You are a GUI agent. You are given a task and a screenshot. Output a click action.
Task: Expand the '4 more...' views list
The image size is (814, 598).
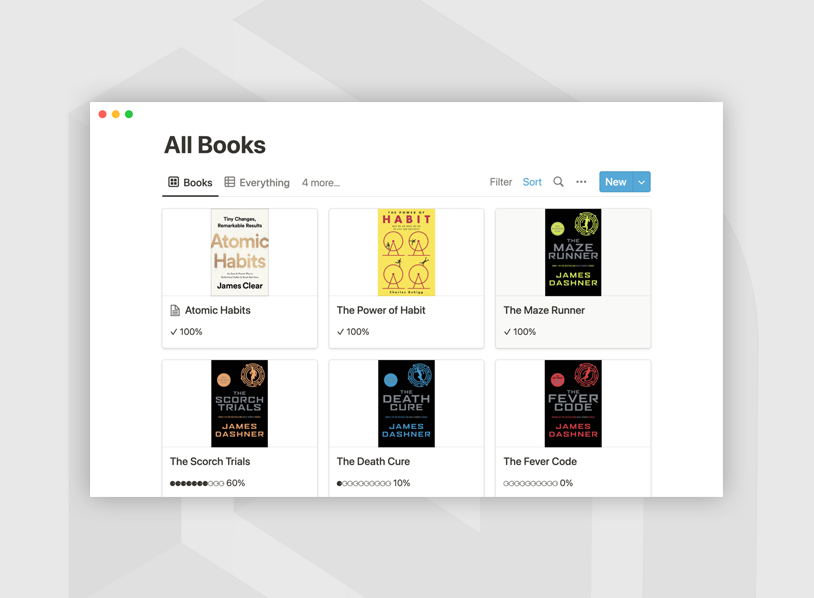coord(321,183)
